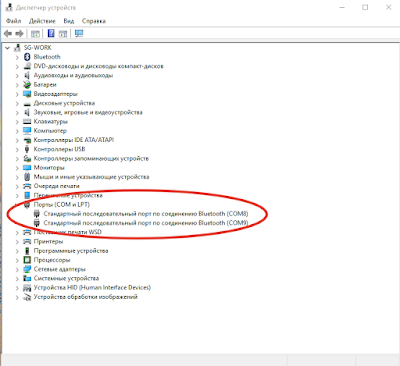Collapse the SG-WORK root node

7,48
